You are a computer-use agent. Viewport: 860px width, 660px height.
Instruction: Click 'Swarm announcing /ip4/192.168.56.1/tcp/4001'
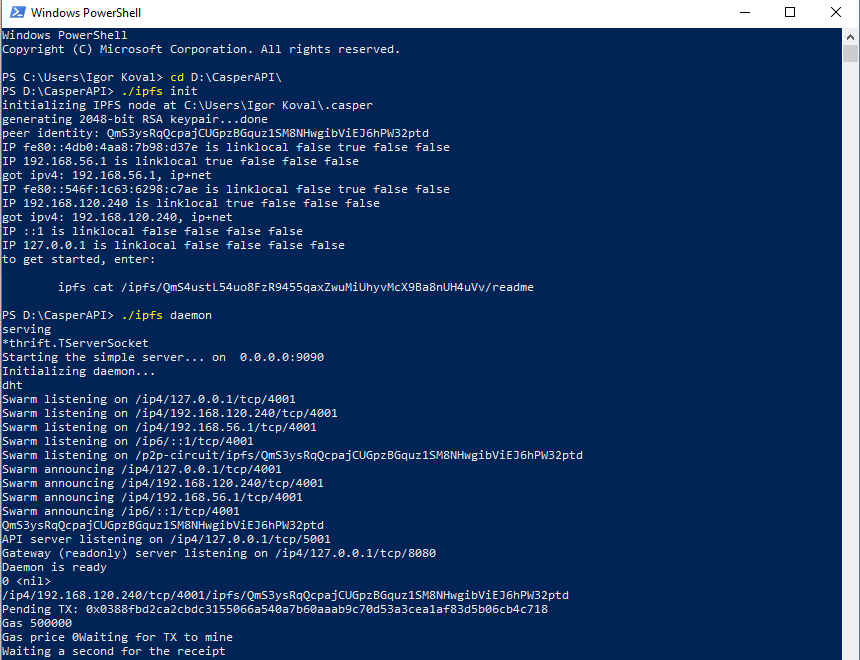click(x=152, y=497)
